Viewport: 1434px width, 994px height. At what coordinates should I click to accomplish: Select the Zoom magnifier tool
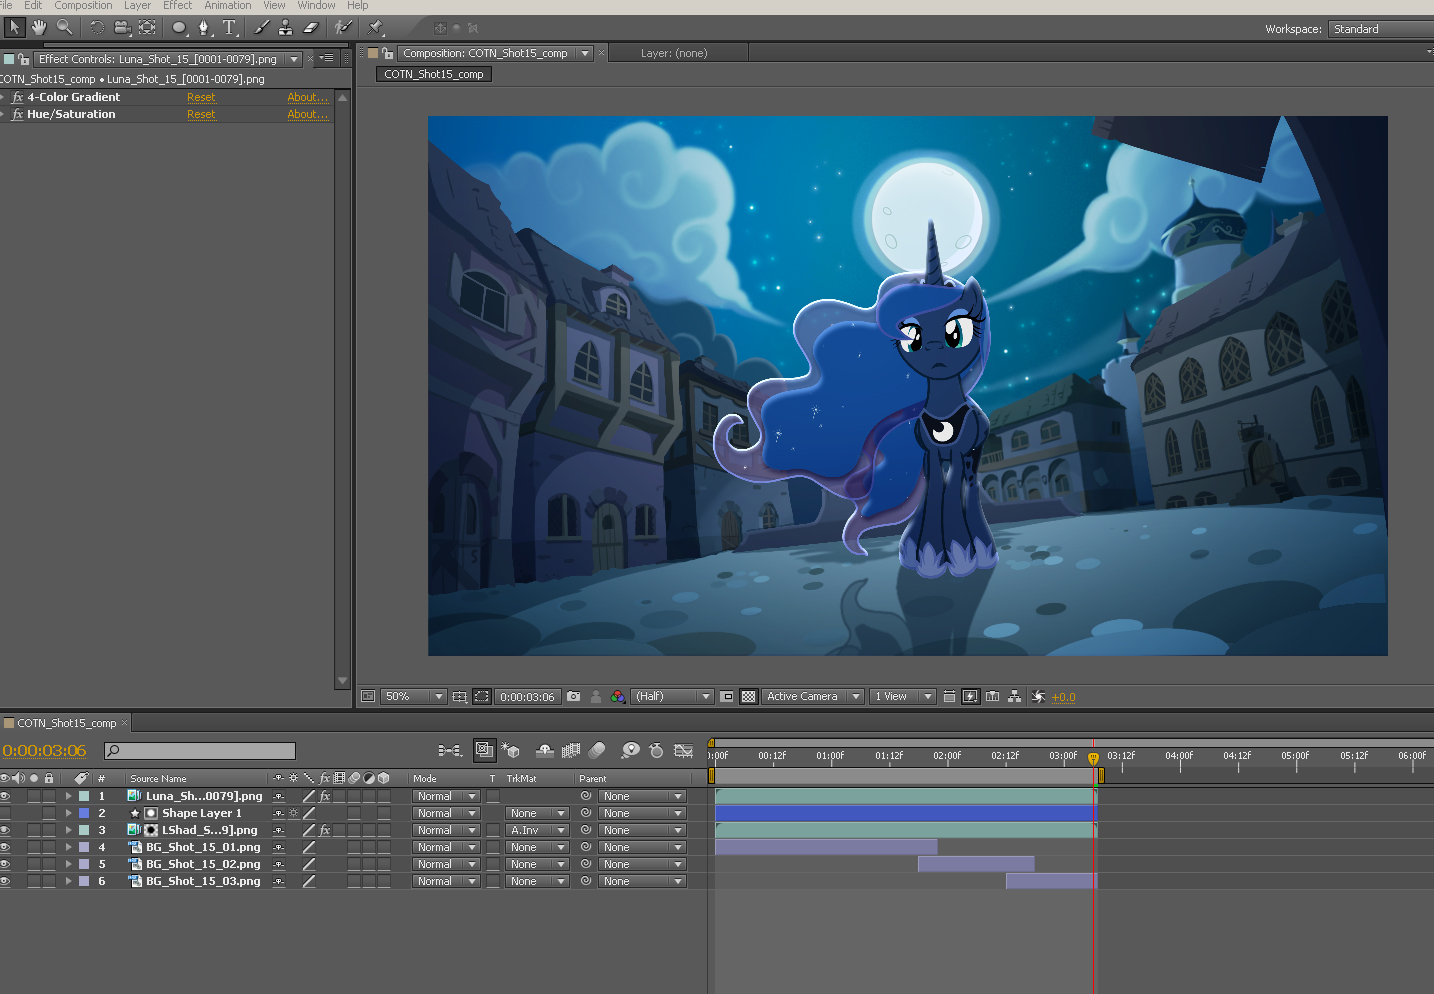click(x=65, y=28)
